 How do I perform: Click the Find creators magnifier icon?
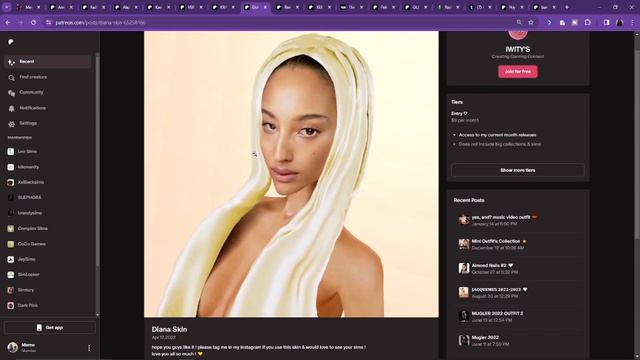pyautogui.click(x=11, y=78)
